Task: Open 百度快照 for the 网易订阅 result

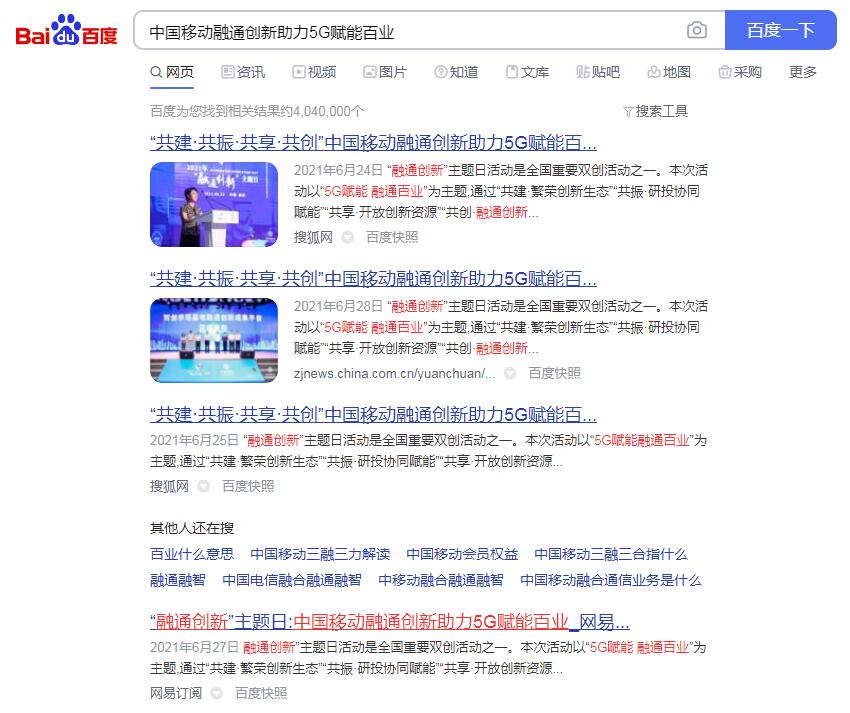Action: click(261, 693)
